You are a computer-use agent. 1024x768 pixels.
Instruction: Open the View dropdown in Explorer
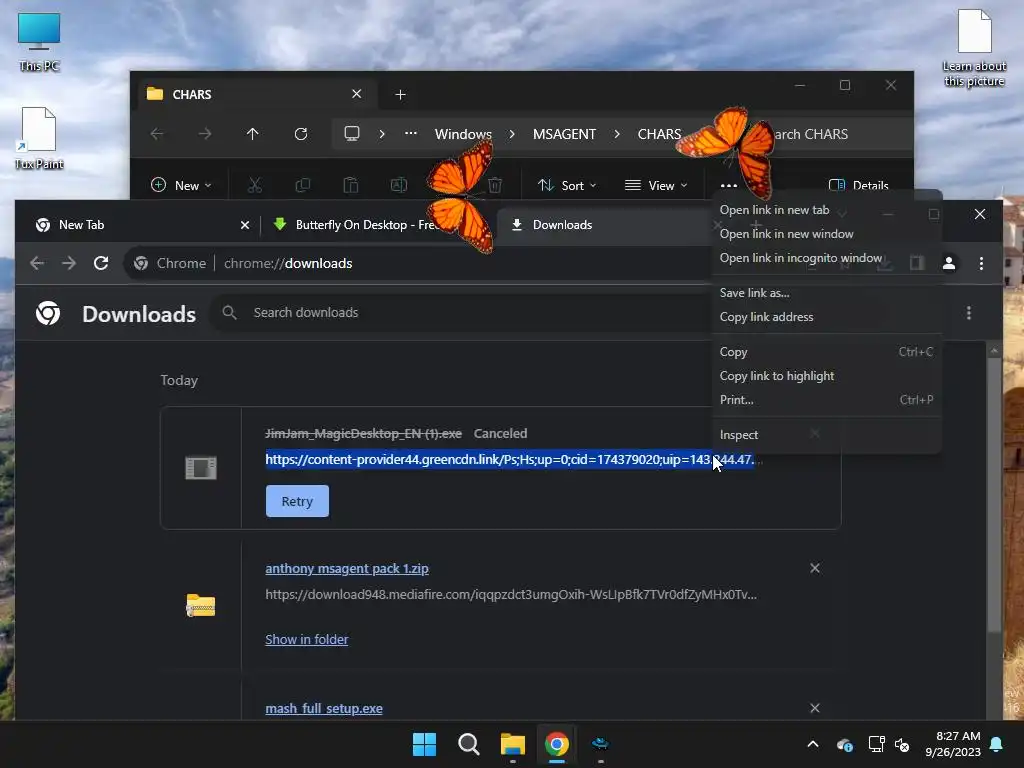pos(656,185)
